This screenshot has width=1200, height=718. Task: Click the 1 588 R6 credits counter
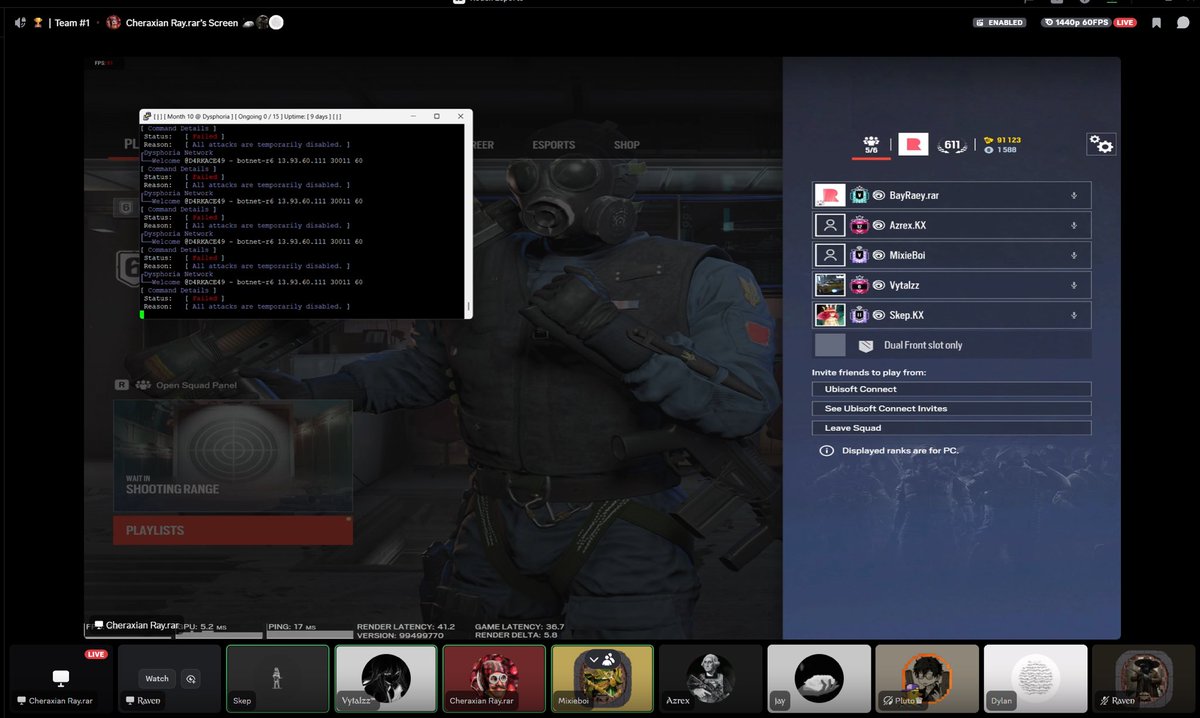[1002, 151]
